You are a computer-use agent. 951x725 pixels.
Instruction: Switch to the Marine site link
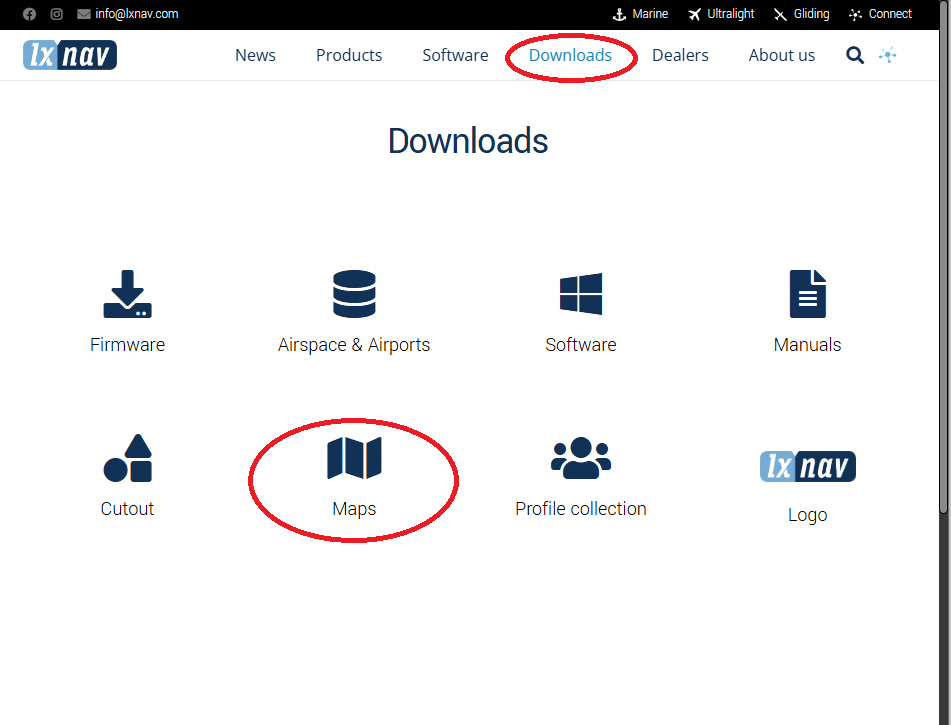(x=640, y=14)
